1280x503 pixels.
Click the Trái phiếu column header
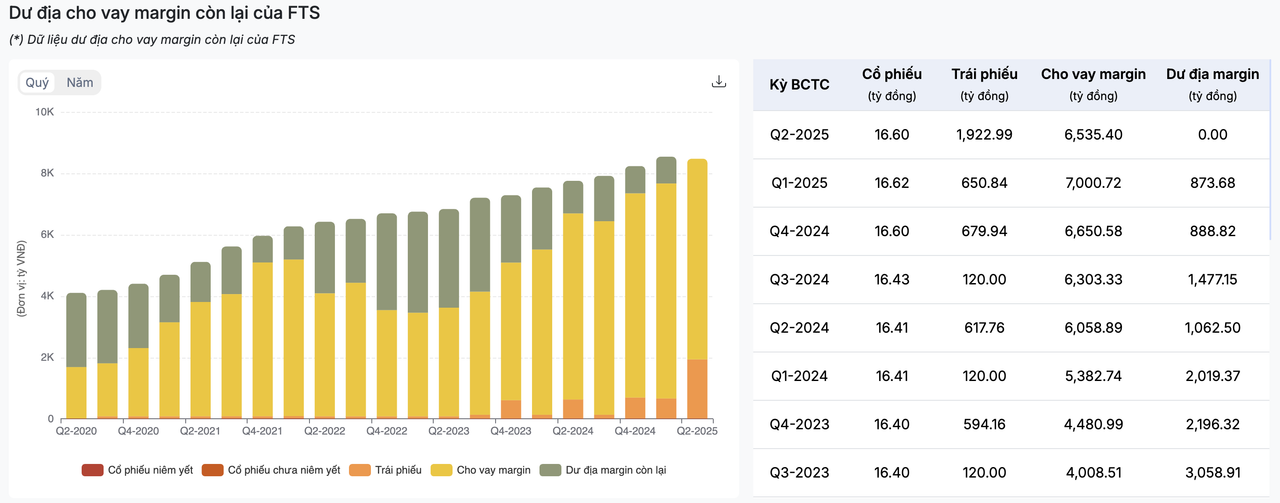coord(985,84)
